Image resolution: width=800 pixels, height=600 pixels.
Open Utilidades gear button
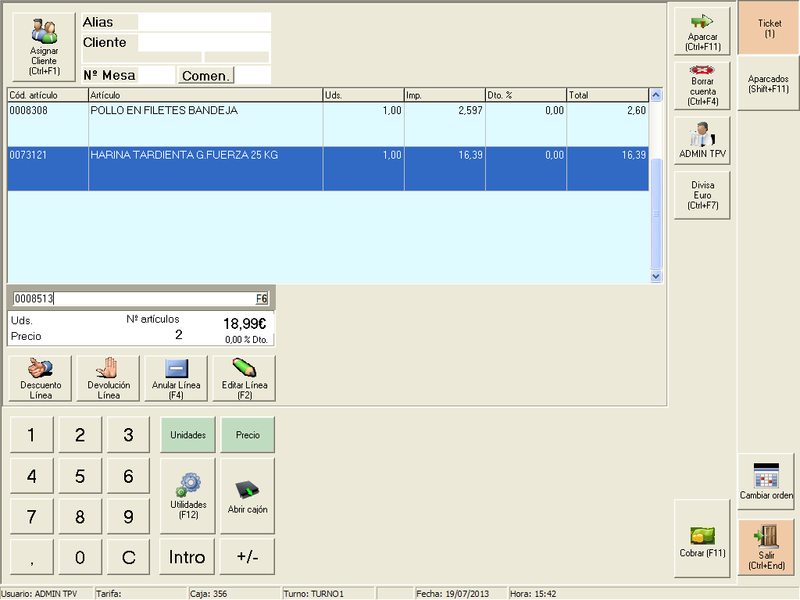pyautogui.click(x=188, y=496)
